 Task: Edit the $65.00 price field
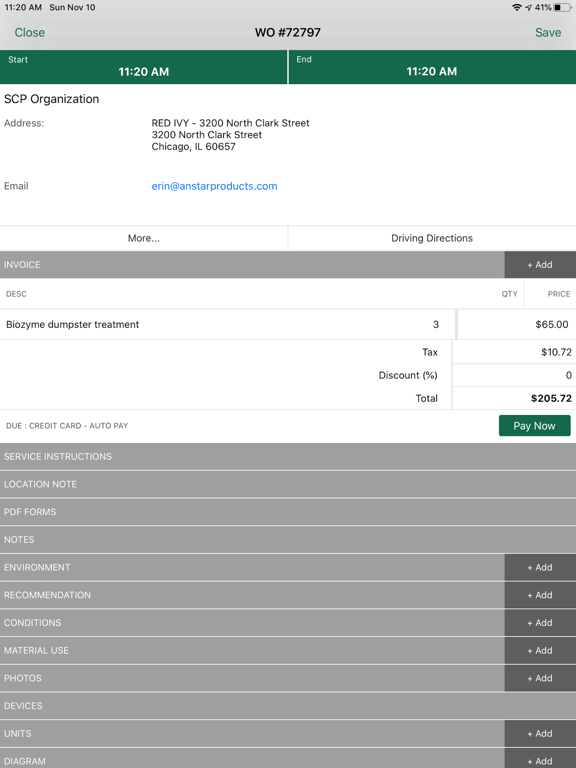click(x=516, y=324)
